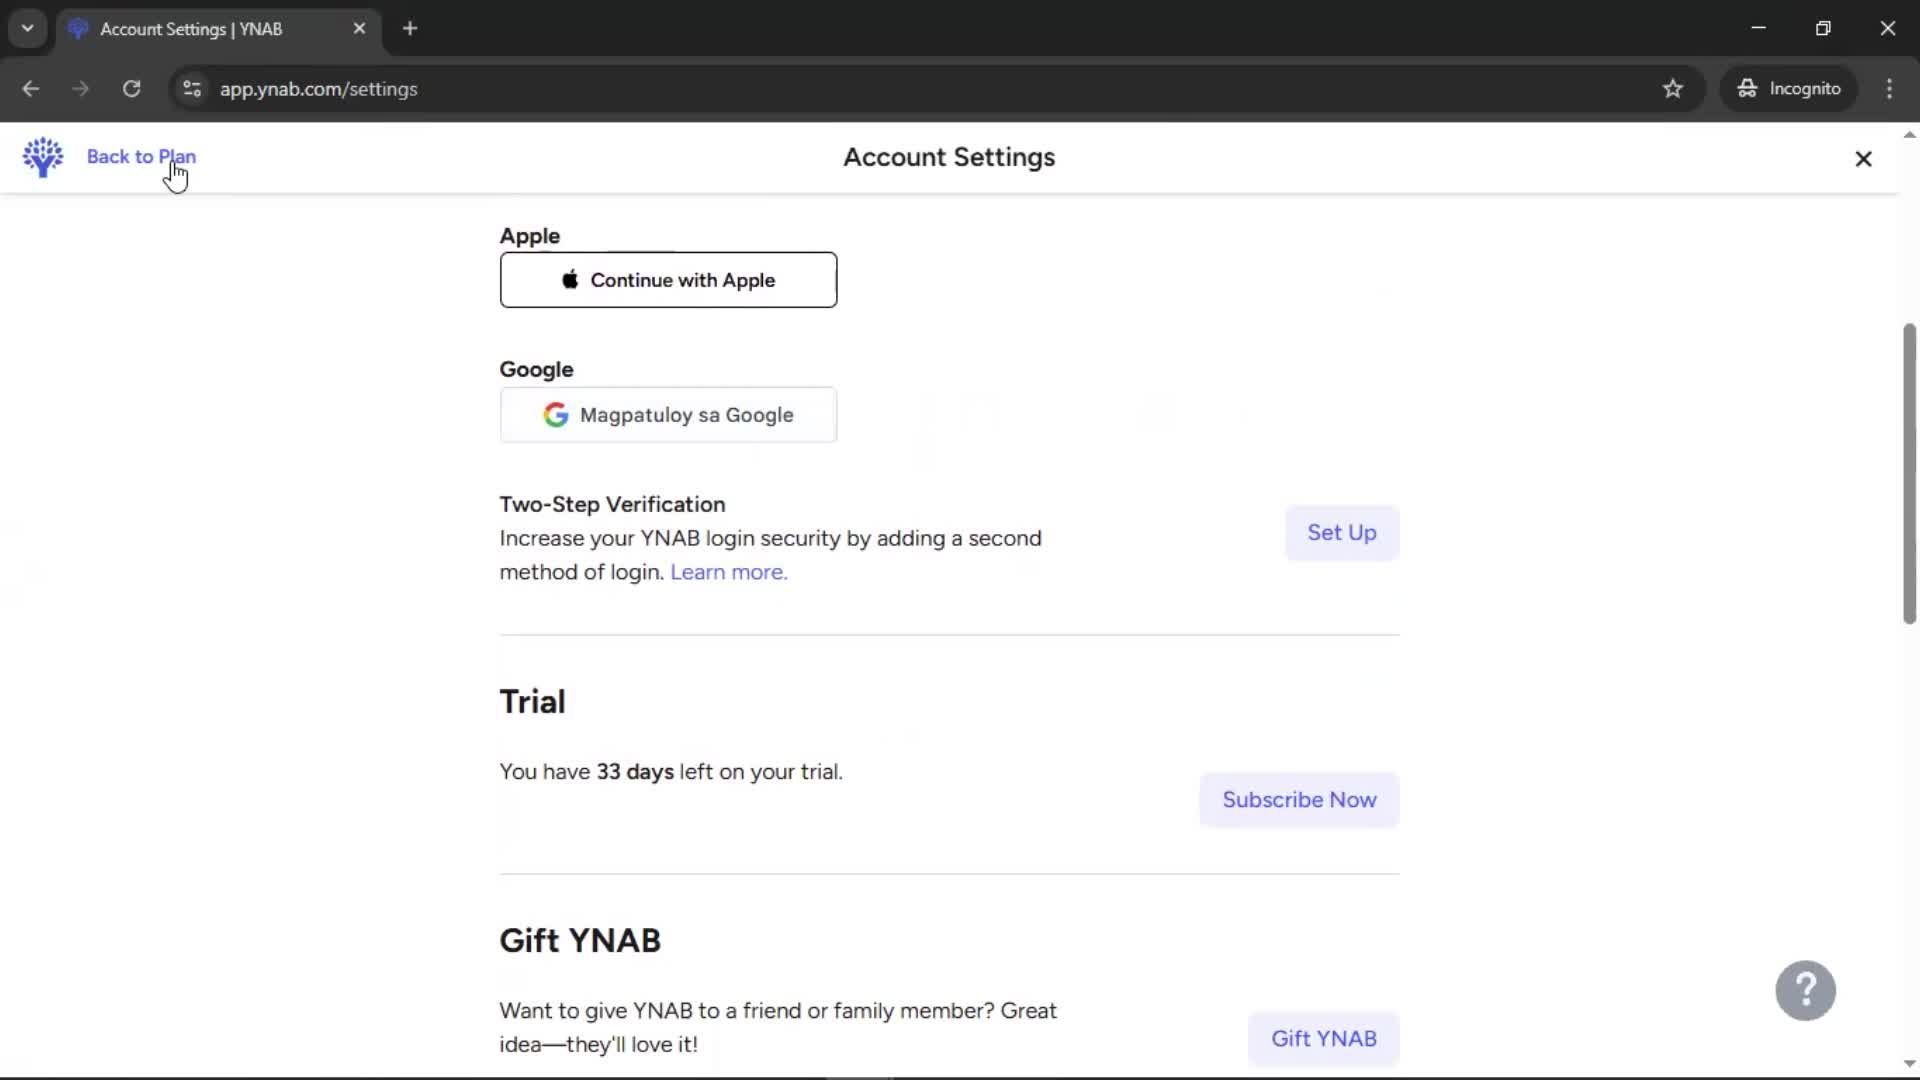Click the Apple label text

click(529, 236)
